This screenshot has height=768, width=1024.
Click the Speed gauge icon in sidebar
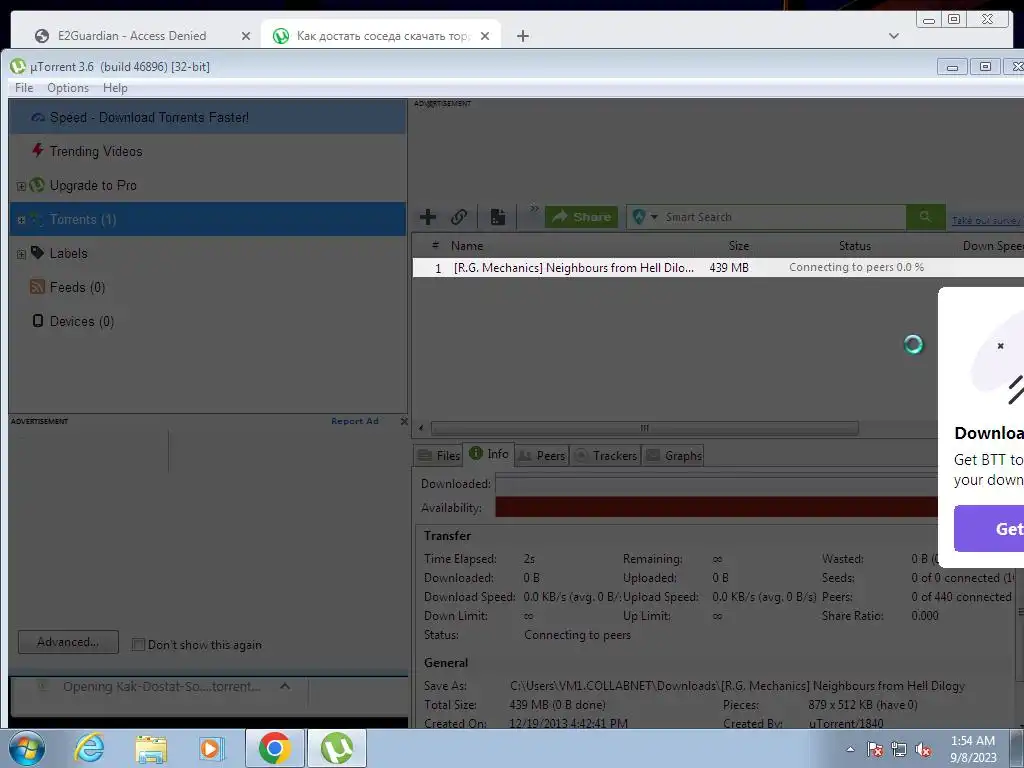coord(38,118)
